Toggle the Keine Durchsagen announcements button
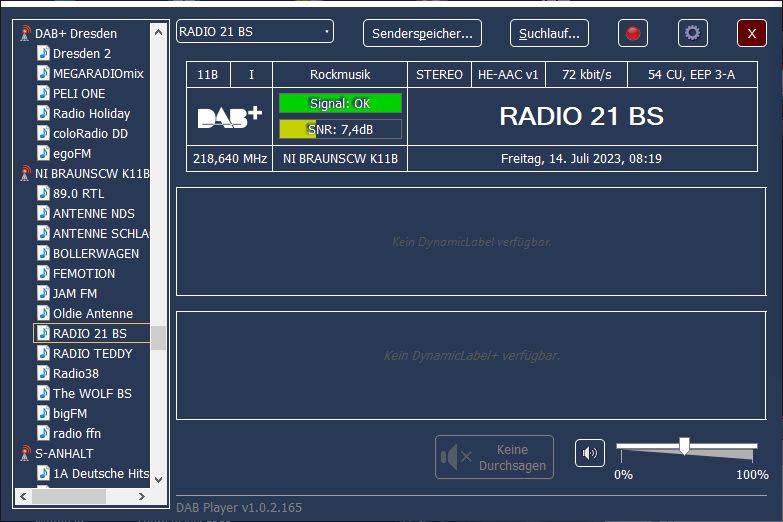Viewport: 783px width, 522px height. [x=494, y=457]
